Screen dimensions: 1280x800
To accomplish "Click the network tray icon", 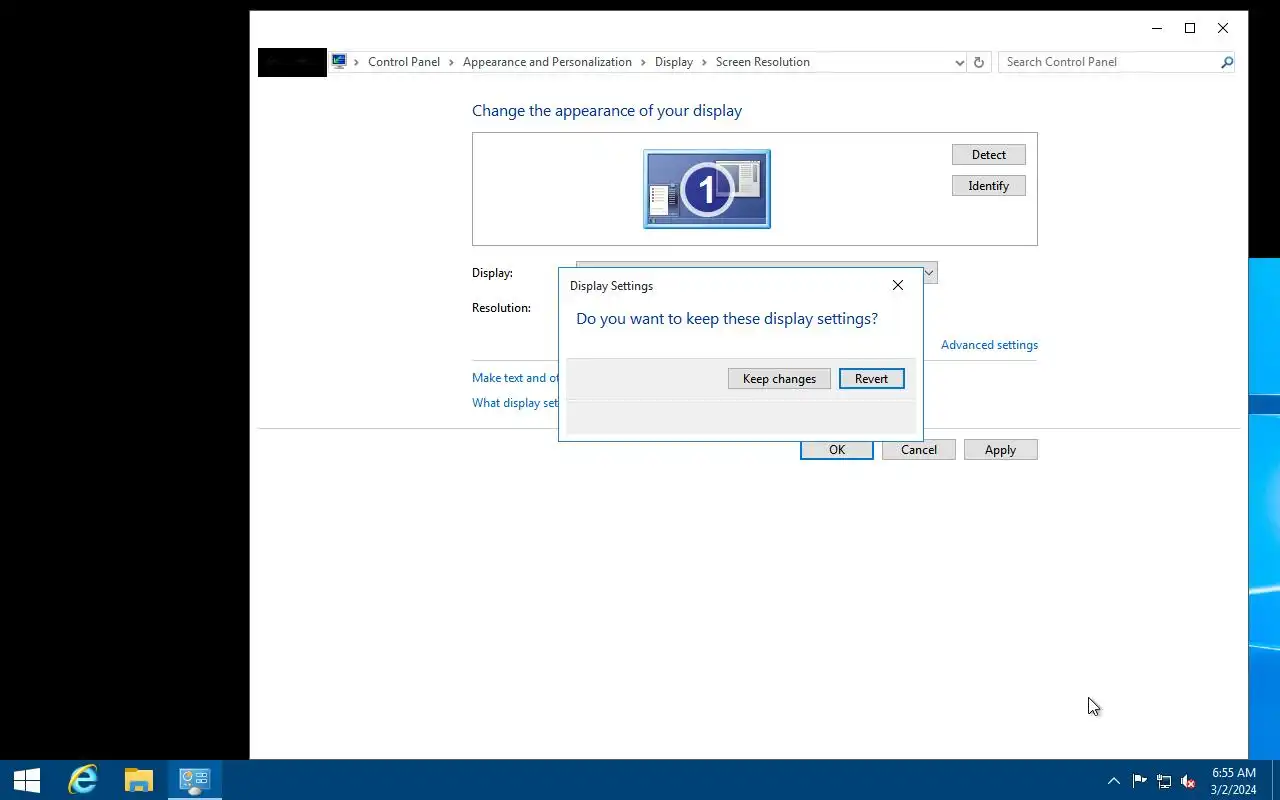I will click(1164, 781).
